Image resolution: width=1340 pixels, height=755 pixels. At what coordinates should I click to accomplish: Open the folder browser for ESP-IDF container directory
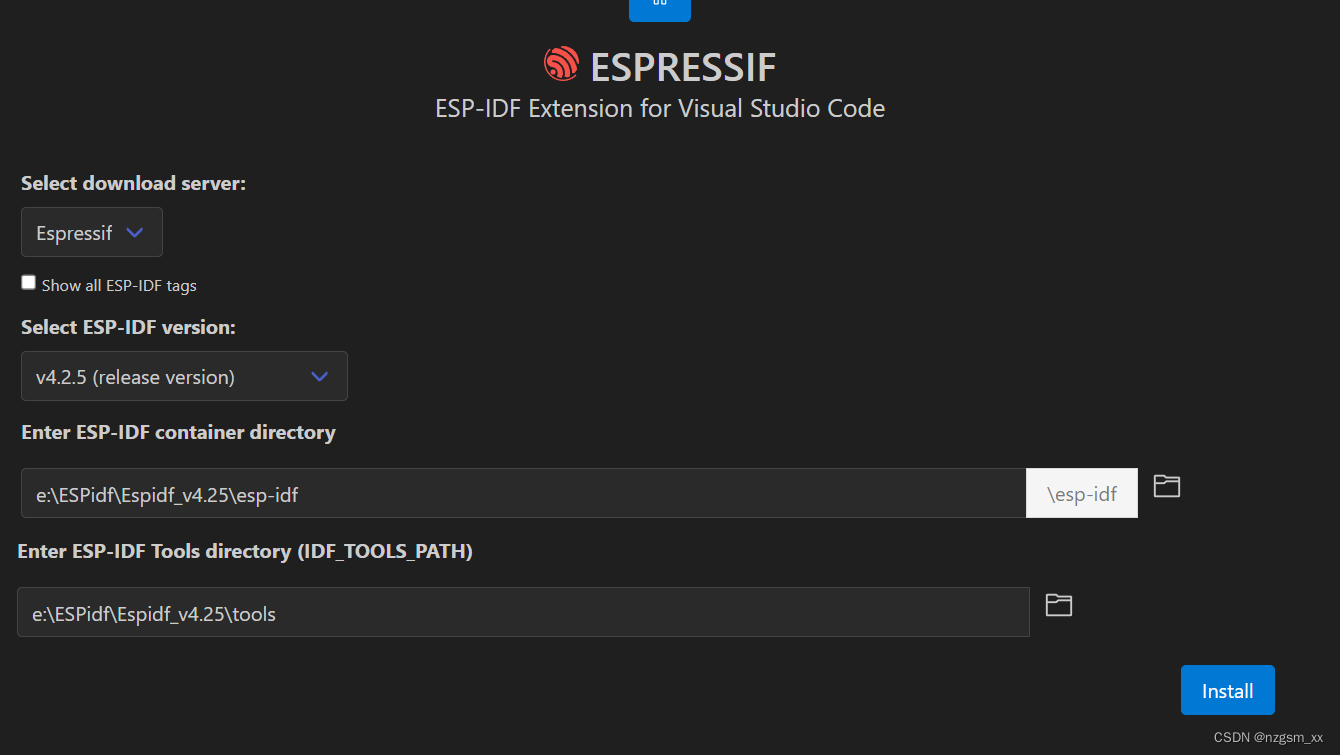pyautogui.click(x=1166, y=485)
